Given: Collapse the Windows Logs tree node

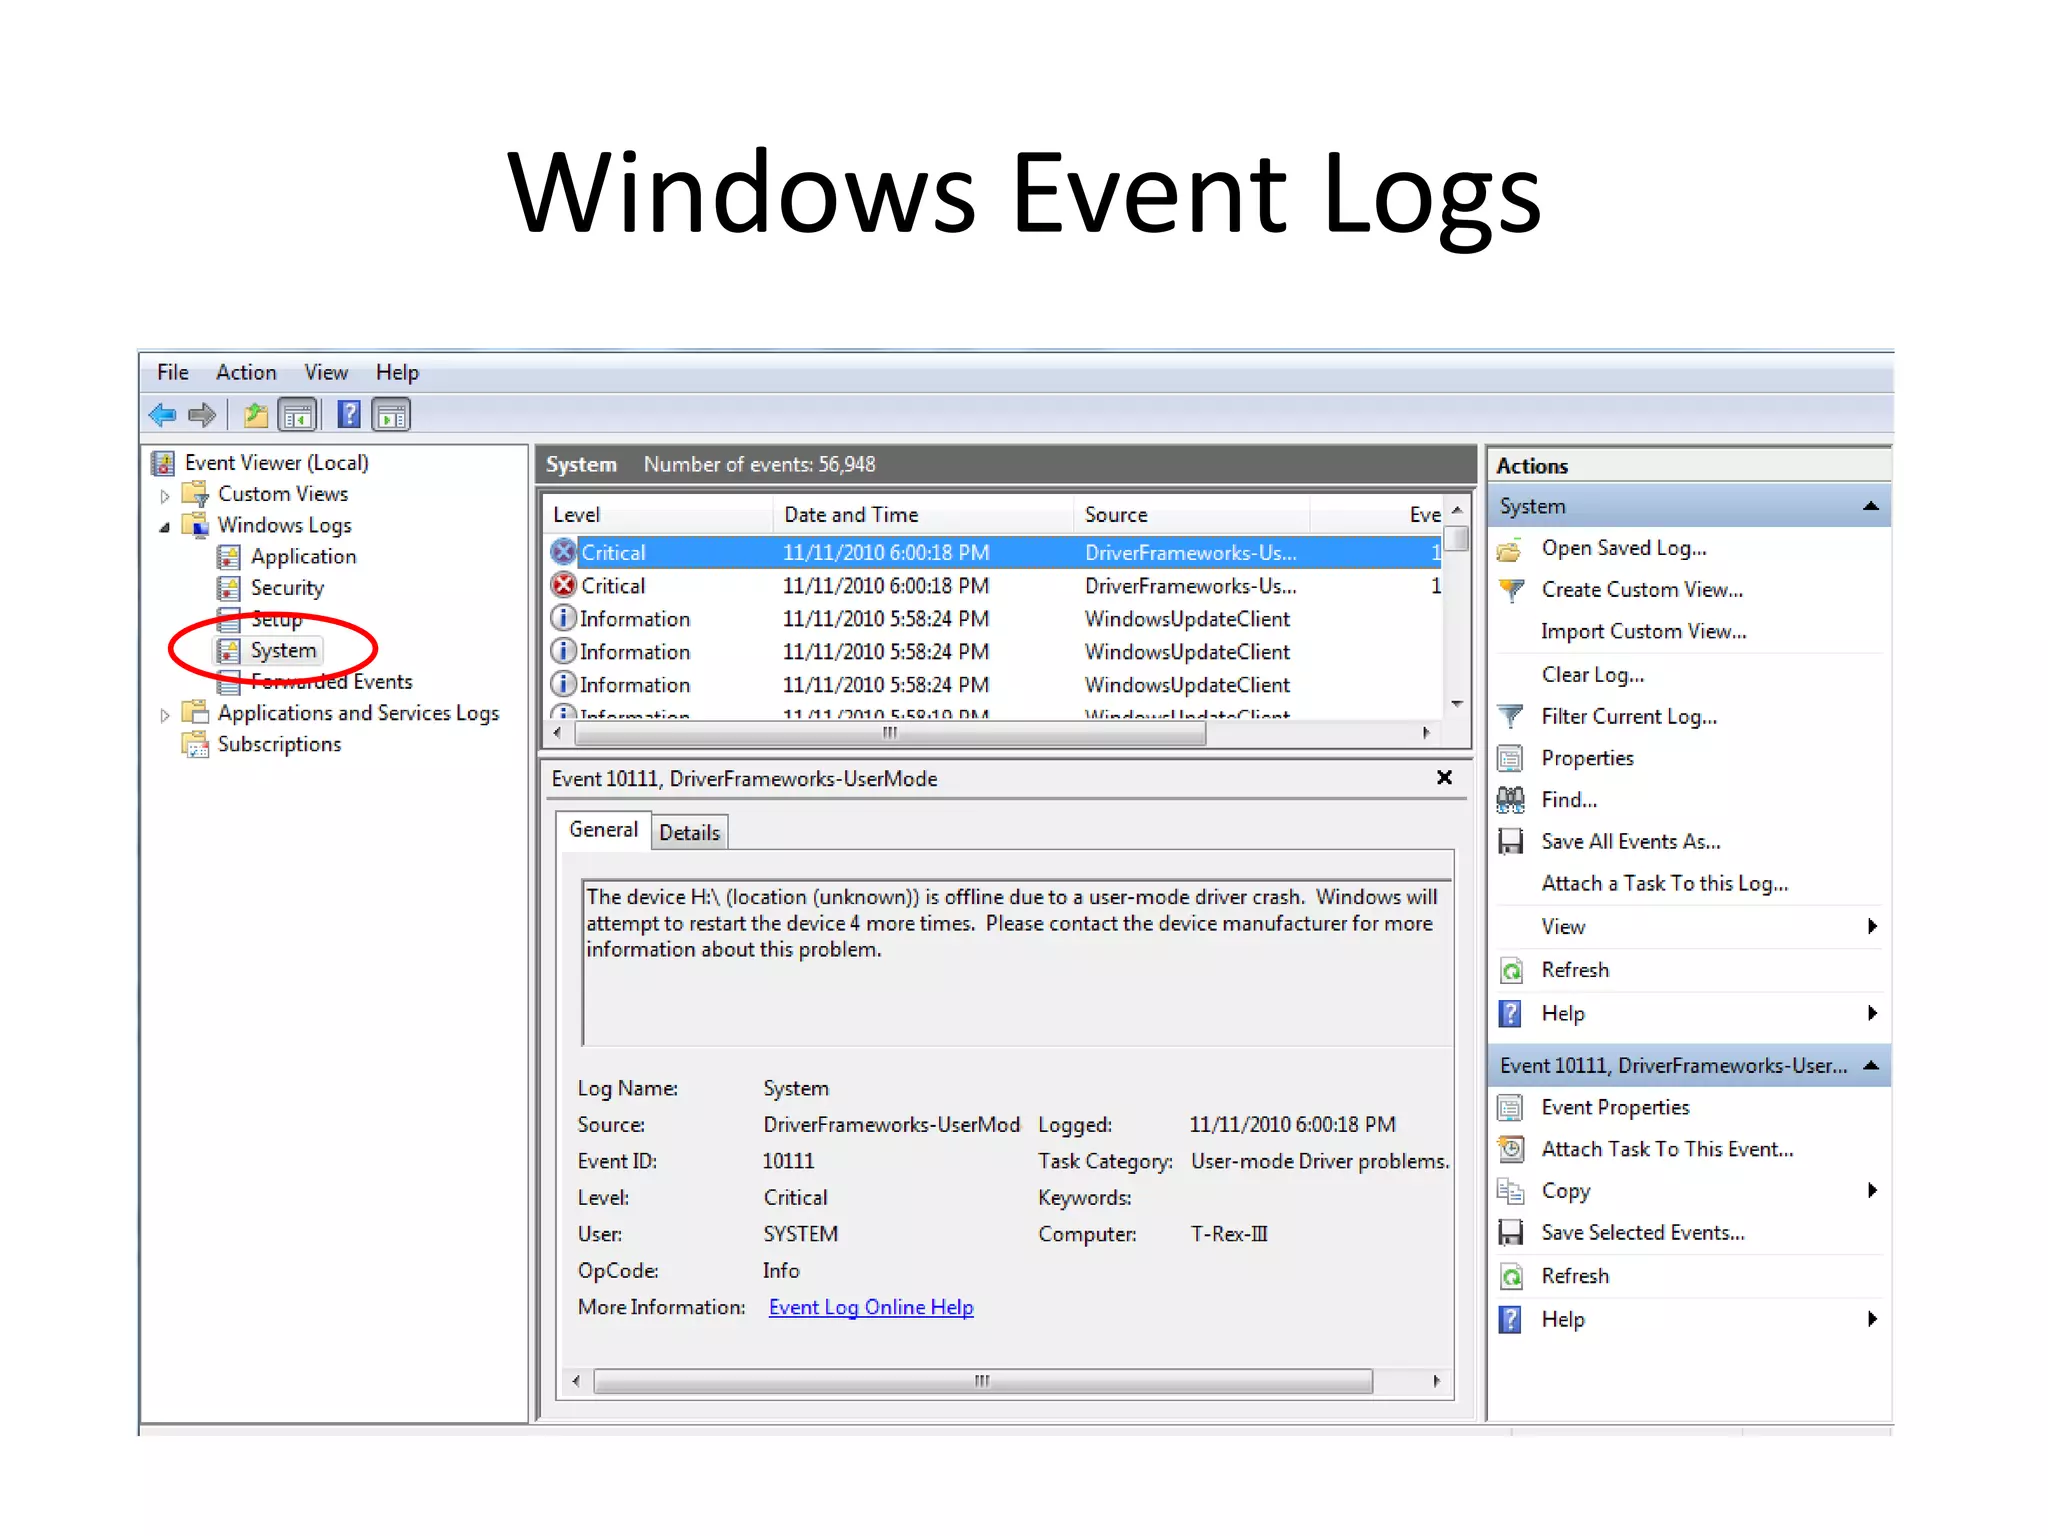Looking at the screenshot, I should click(x=165, y=527).
